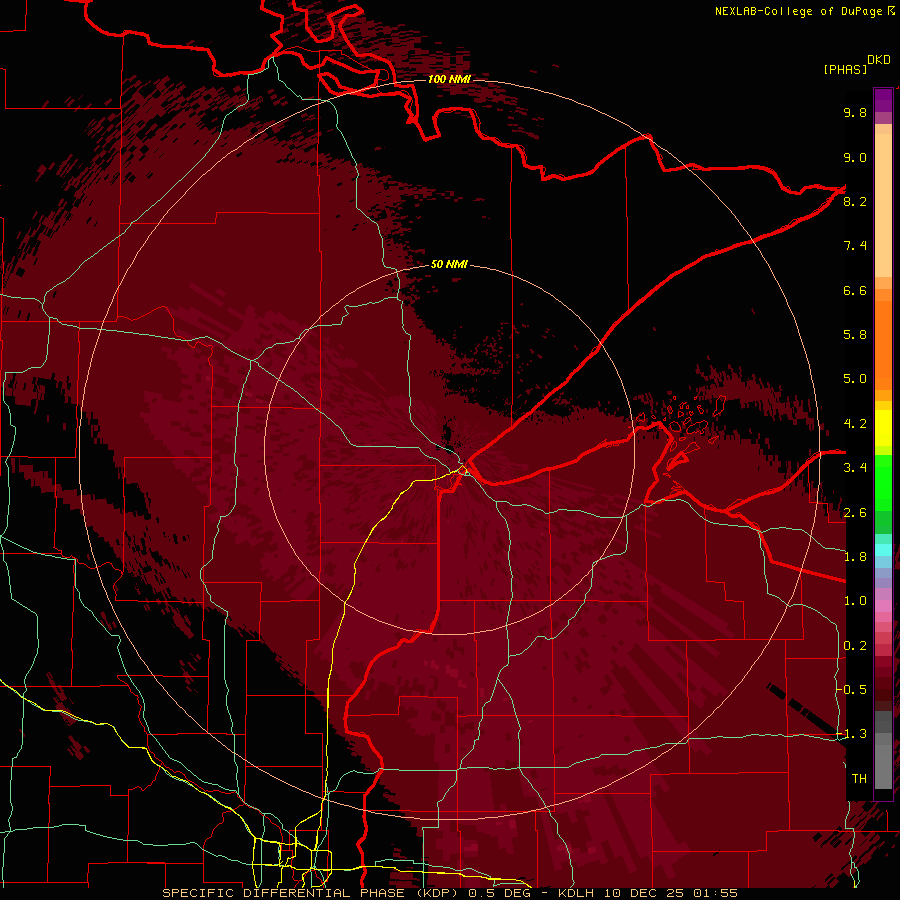Click the 5.0 value on the color scale
The height and width of the screenshot is (900, 900).
point(855,379)
